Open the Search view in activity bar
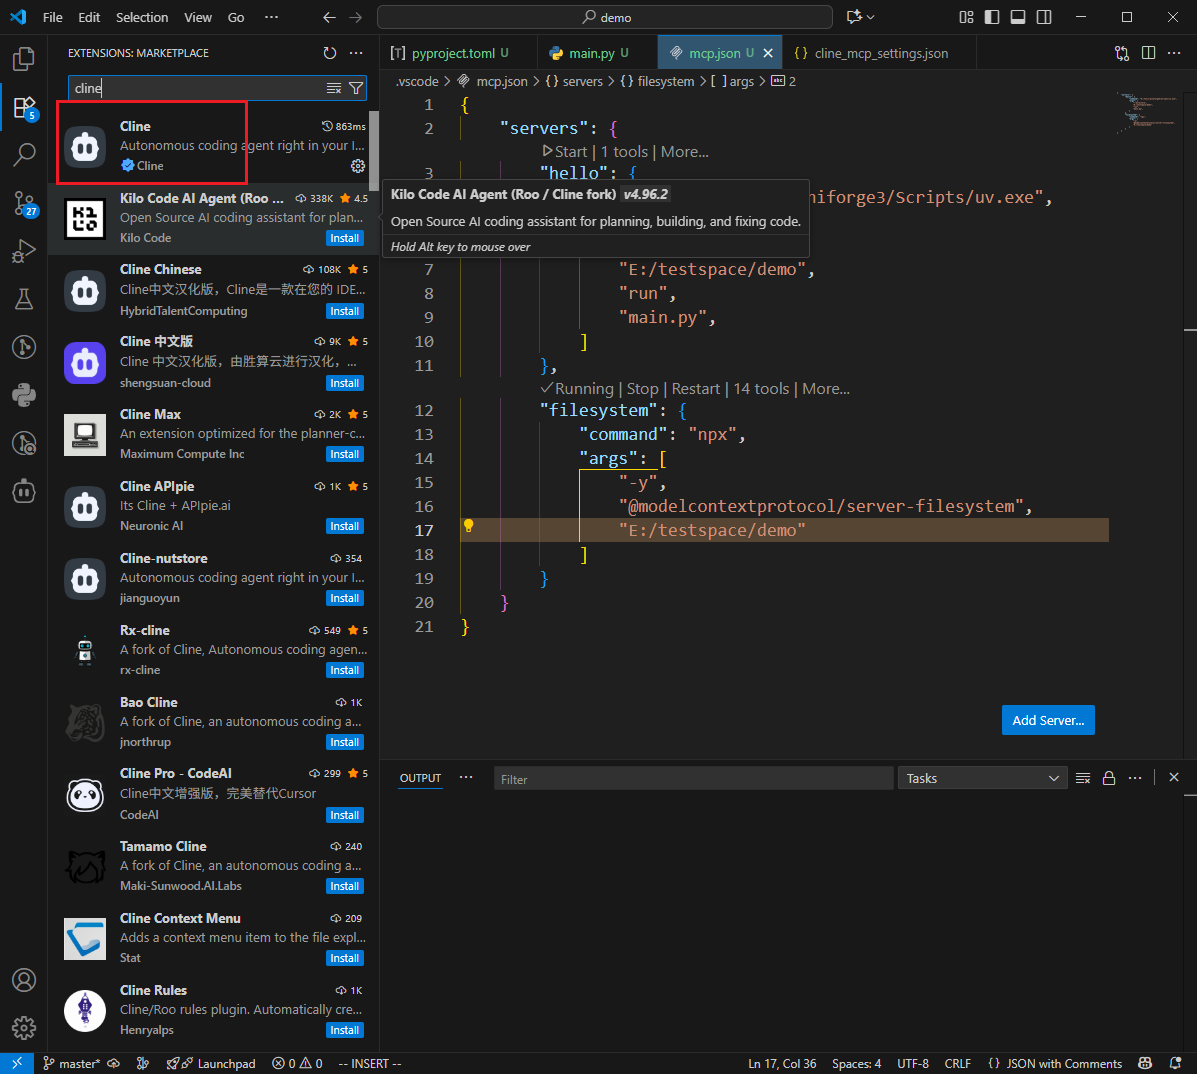This screenshot has height=1074, width=1197. (x=24, y=155)
